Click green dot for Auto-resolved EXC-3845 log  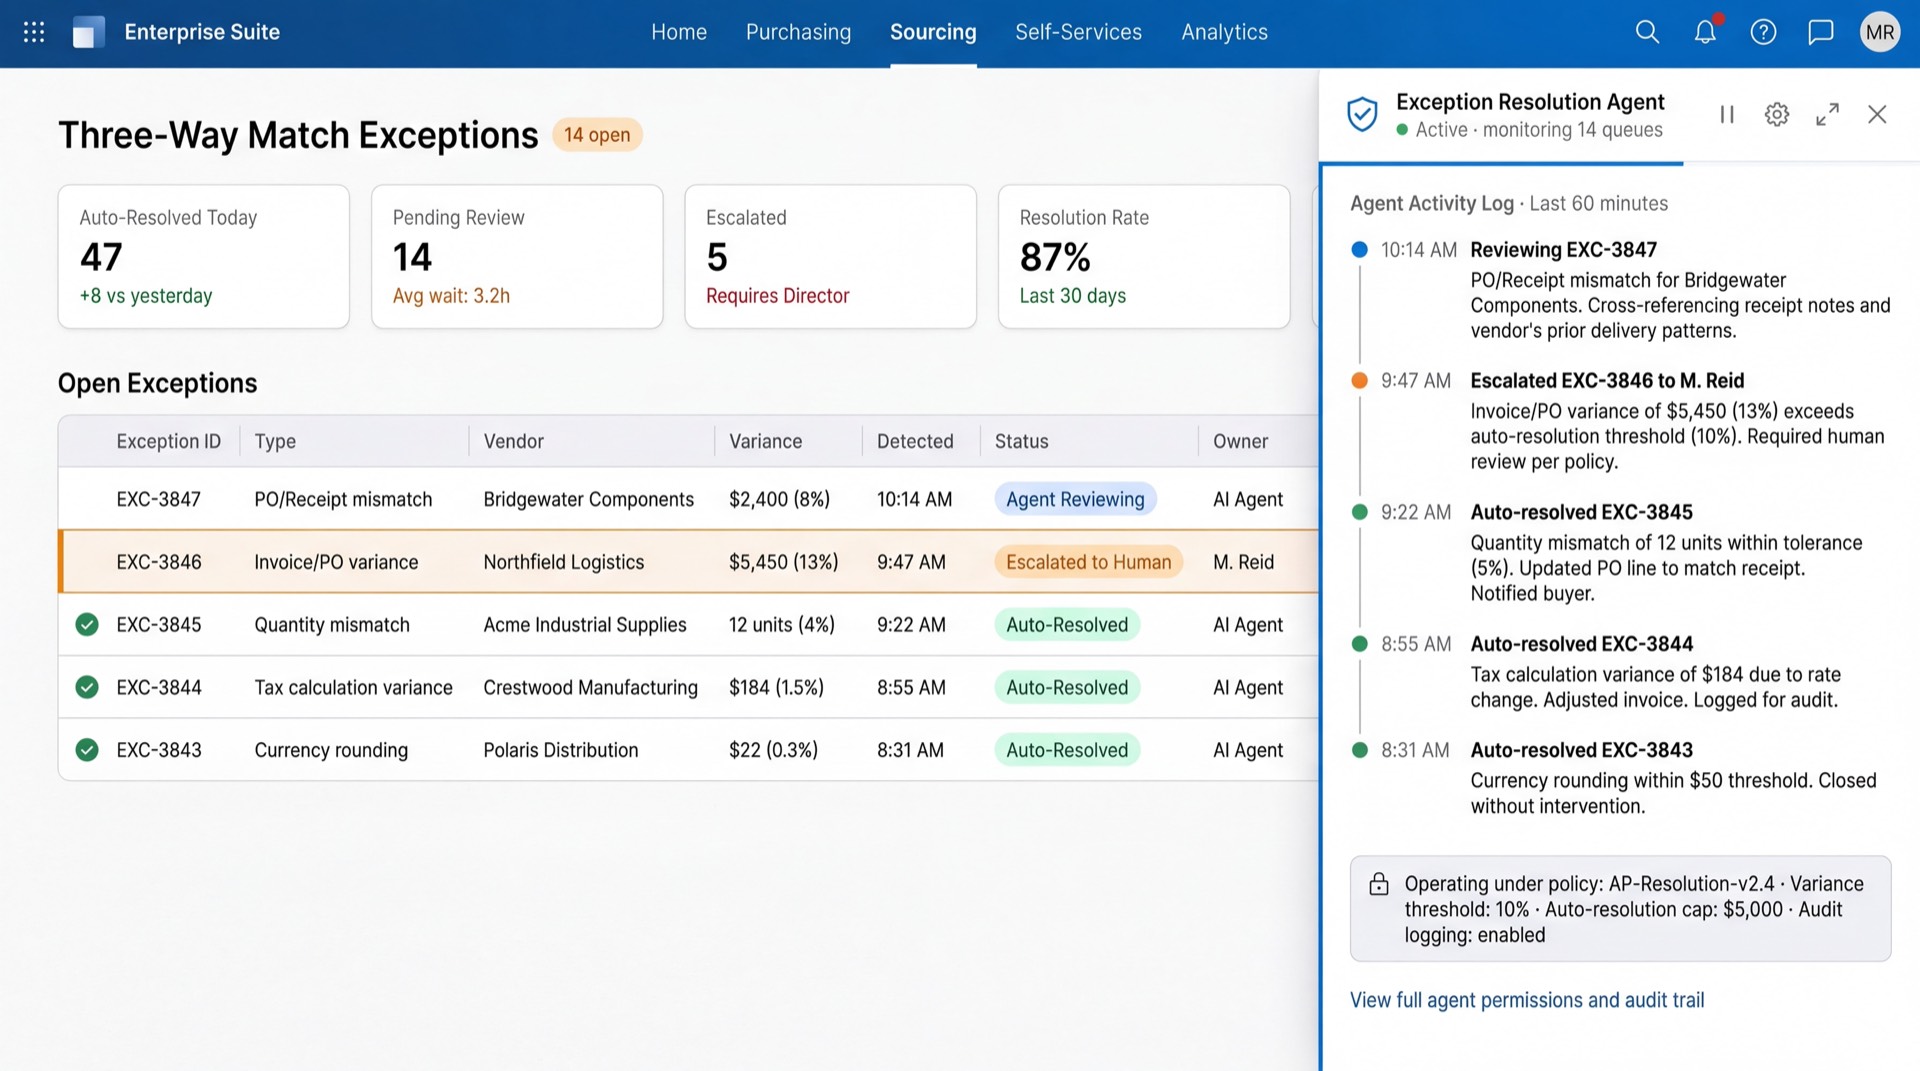coord(1359,512)
